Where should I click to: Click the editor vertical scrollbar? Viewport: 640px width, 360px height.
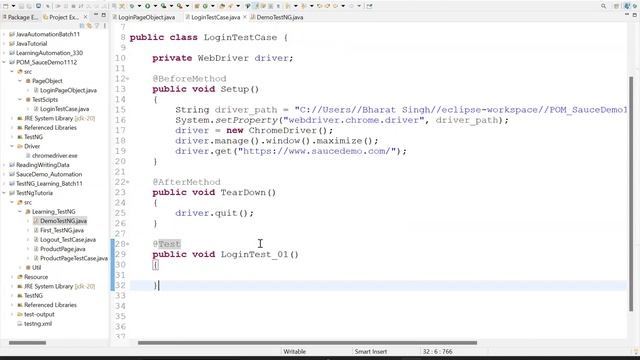point(632,194)
